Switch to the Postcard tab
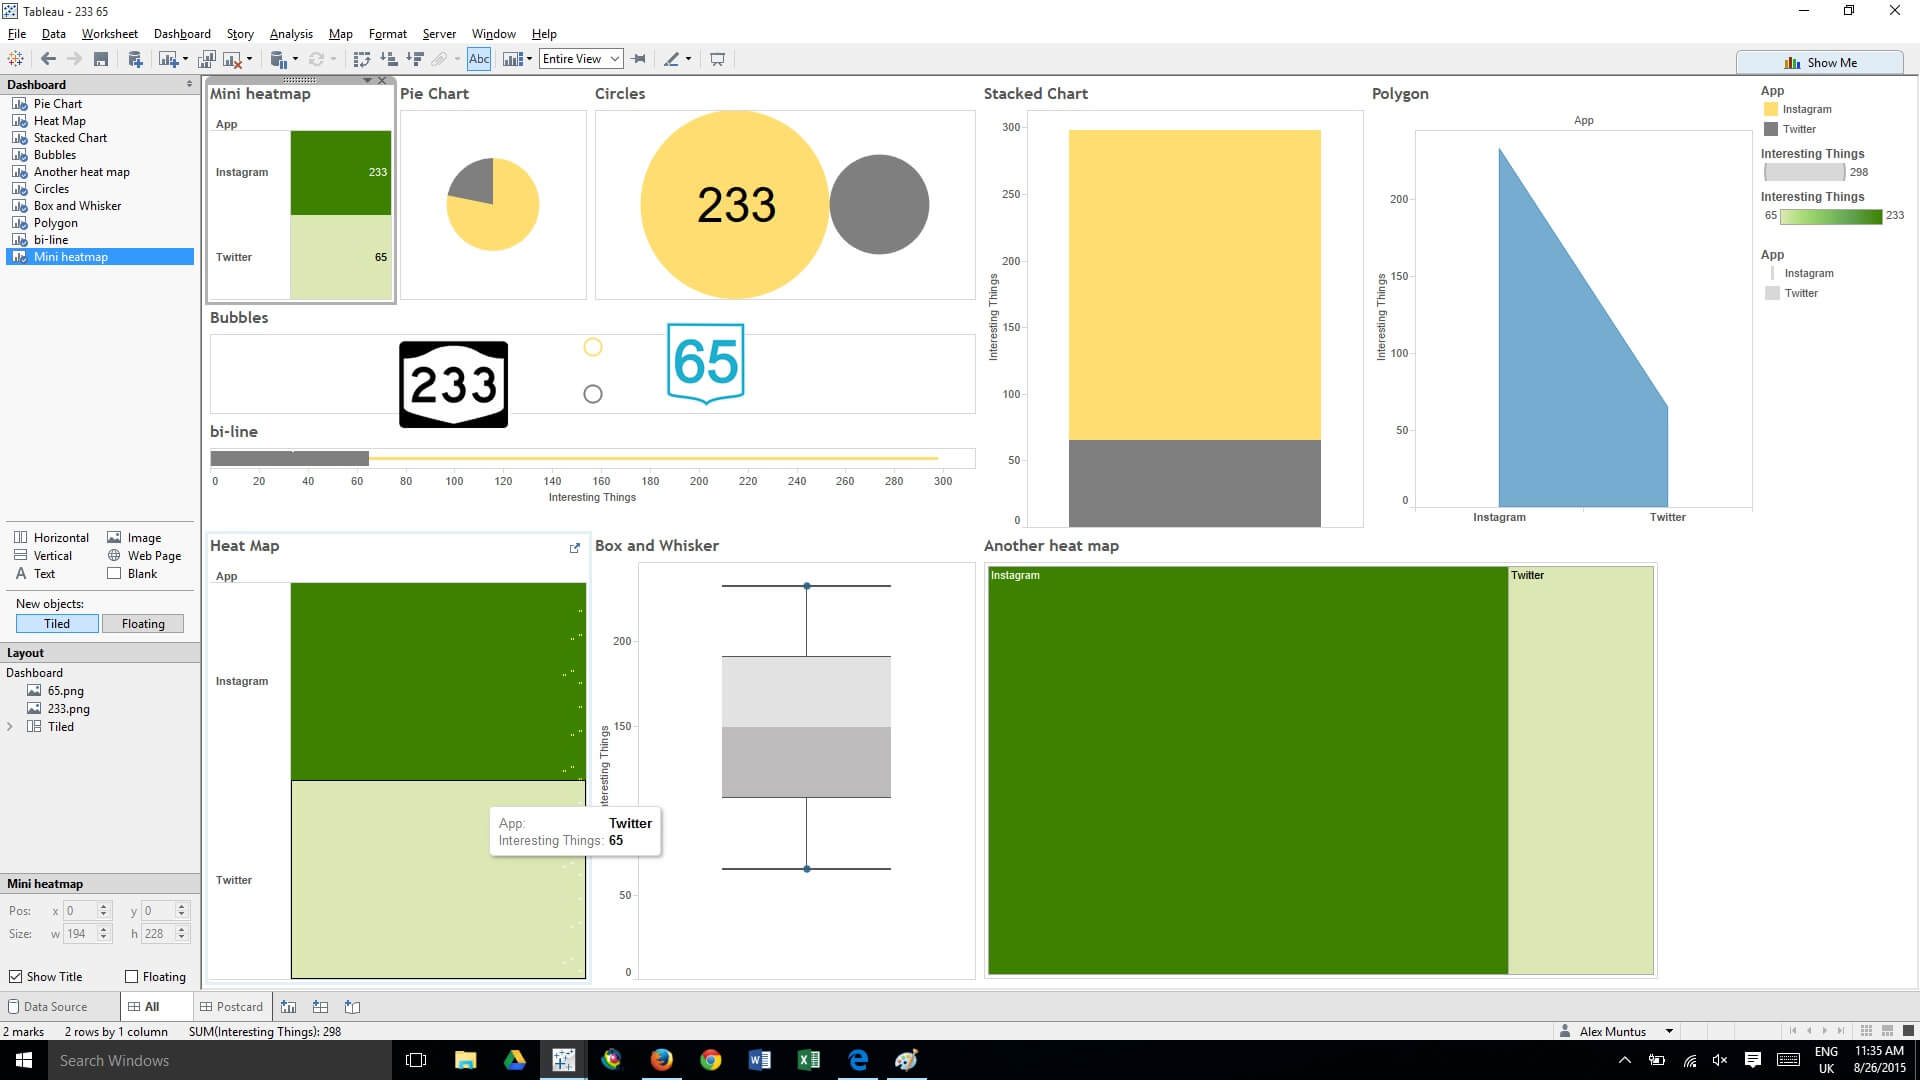1920x1080 pixels. pos(231,1007)
